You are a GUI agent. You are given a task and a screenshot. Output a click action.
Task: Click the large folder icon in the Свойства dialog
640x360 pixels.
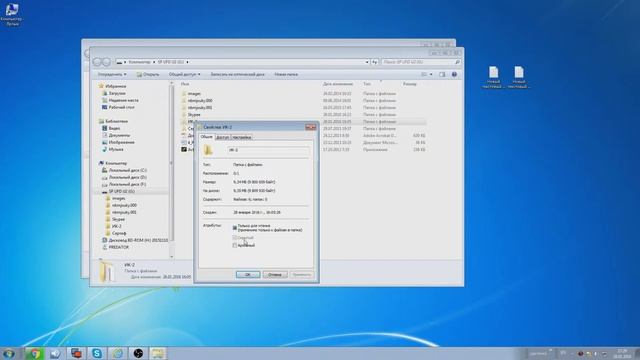[x=208, y=150]
